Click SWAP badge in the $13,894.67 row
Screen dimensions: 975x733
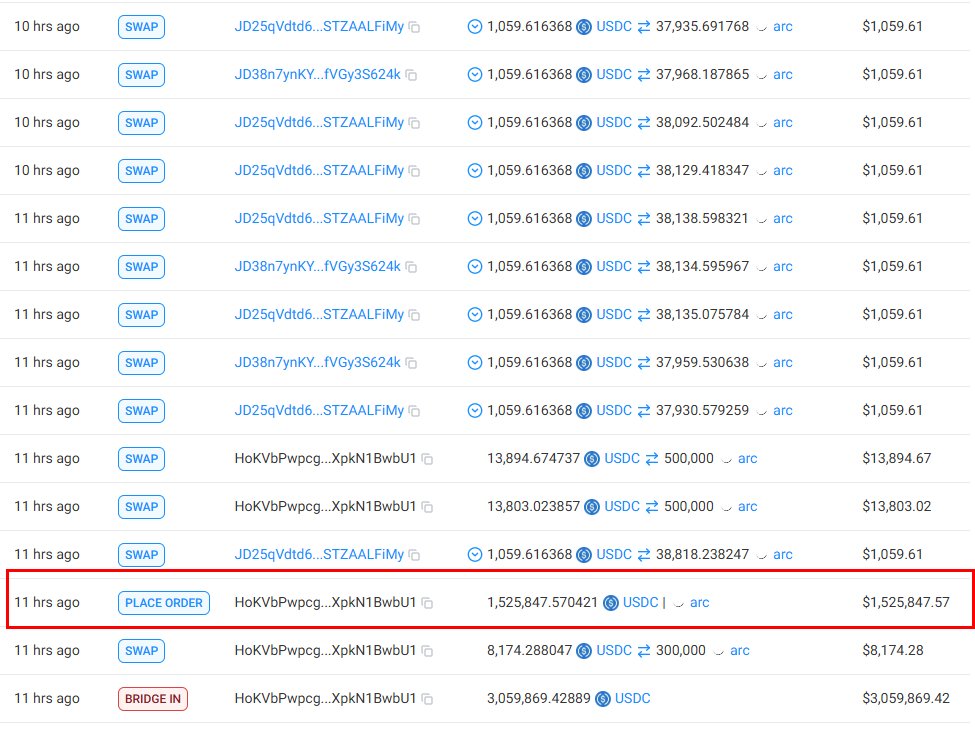click(141, 459)
